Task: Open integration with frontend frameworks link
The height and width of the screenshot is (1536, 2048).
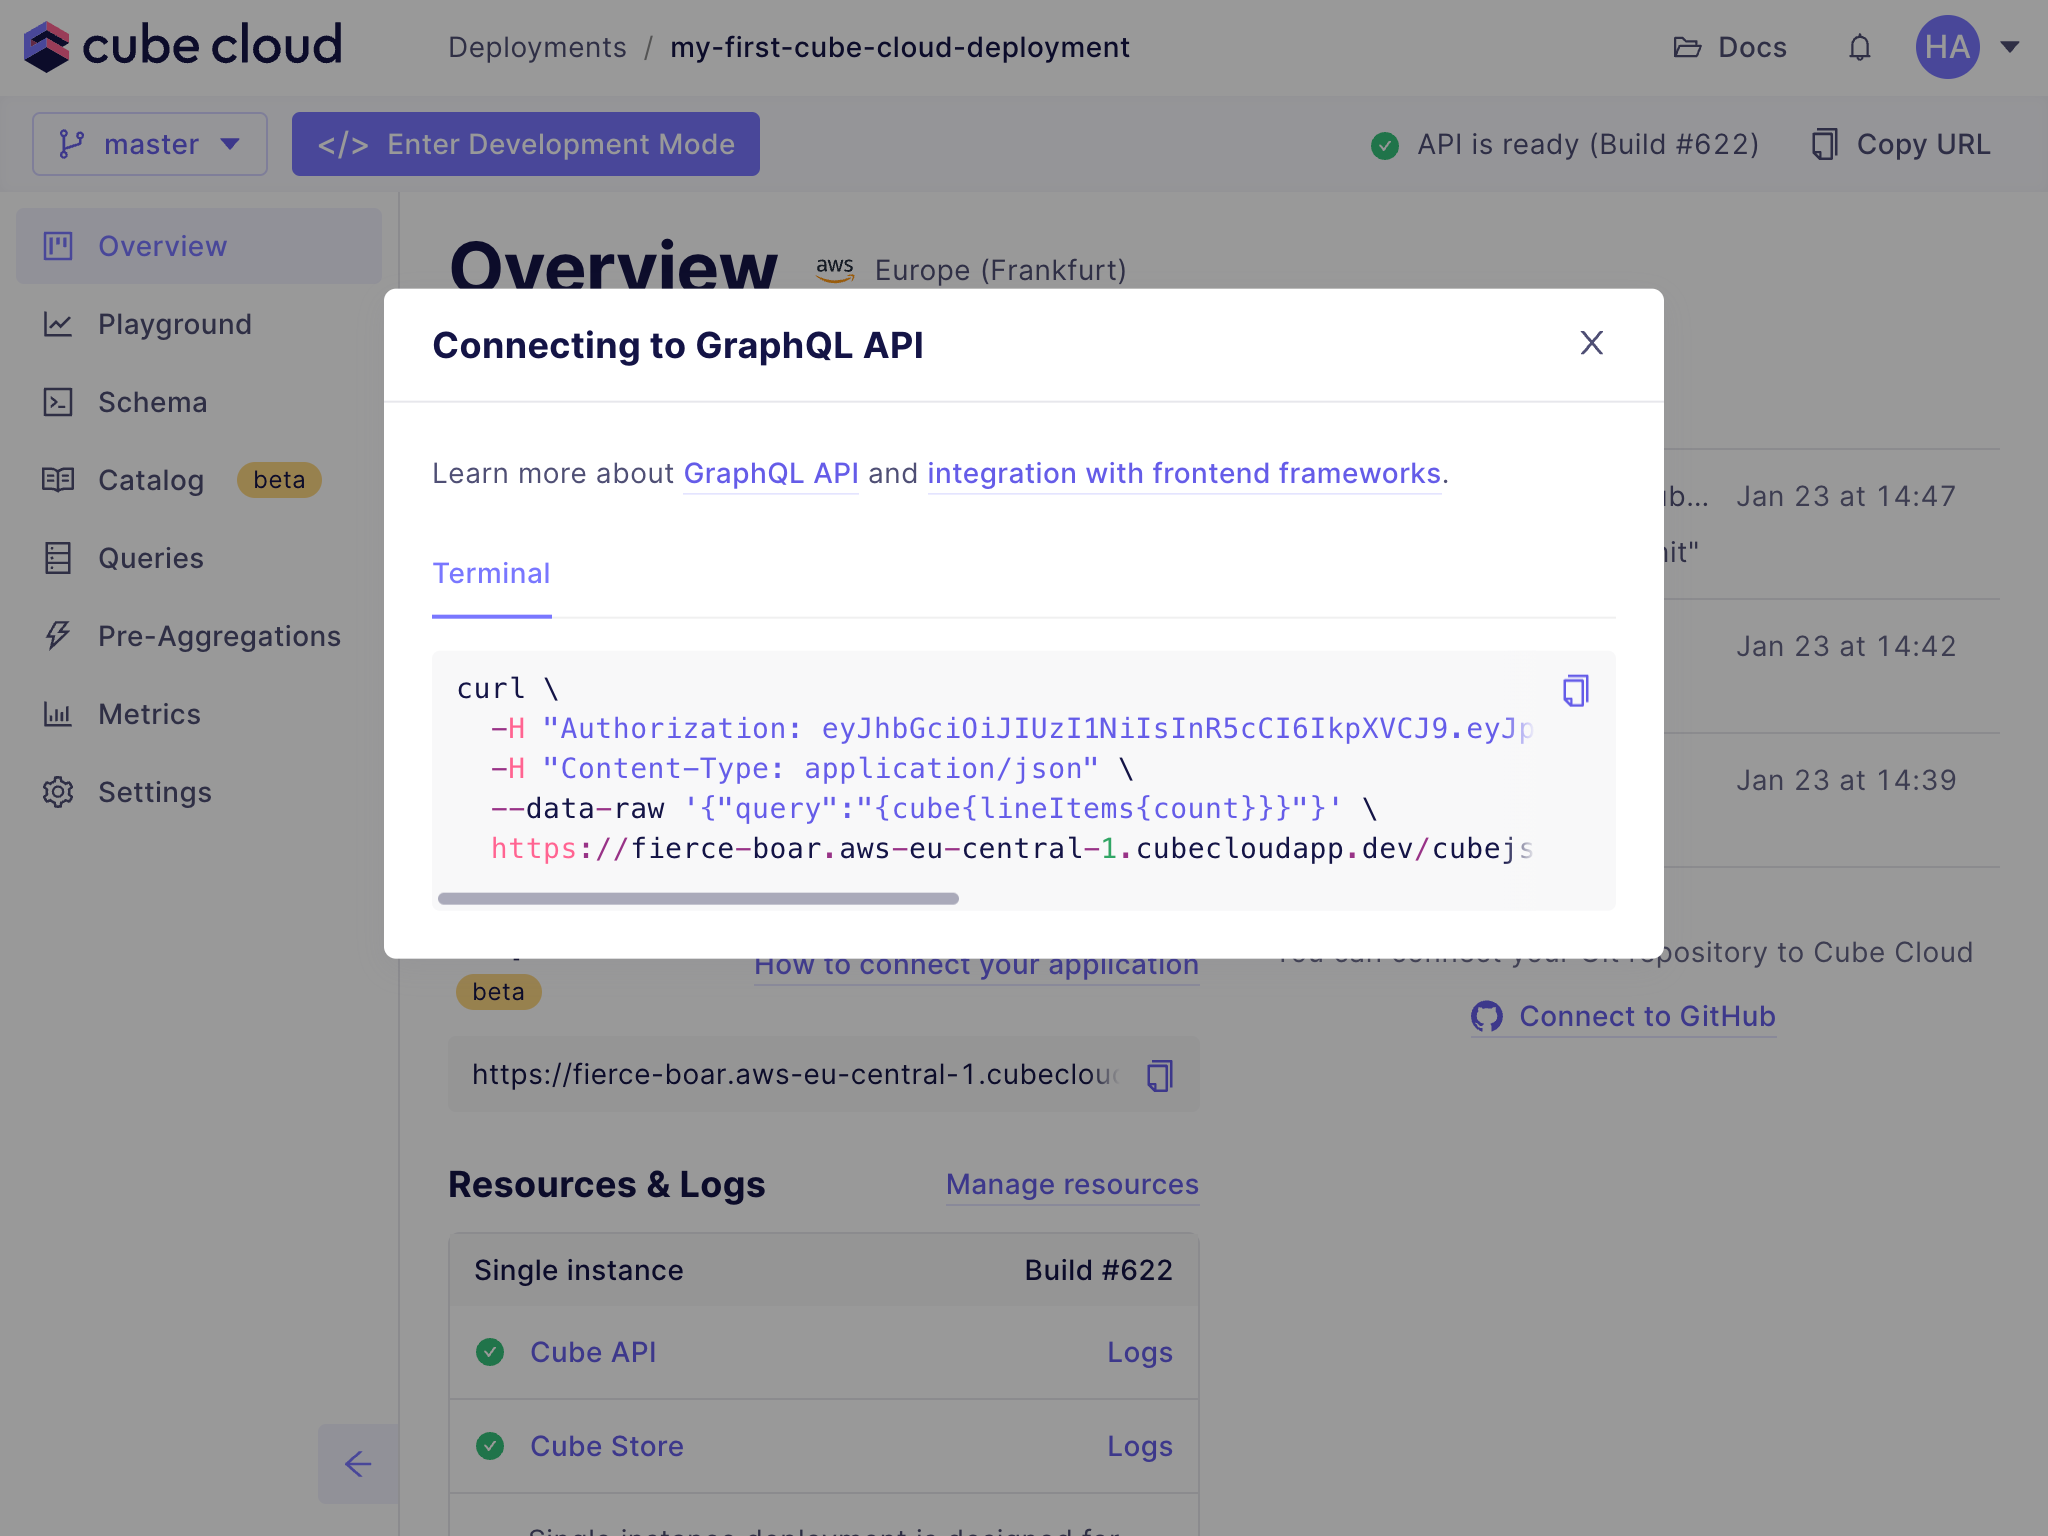Action: point(1184,473)
